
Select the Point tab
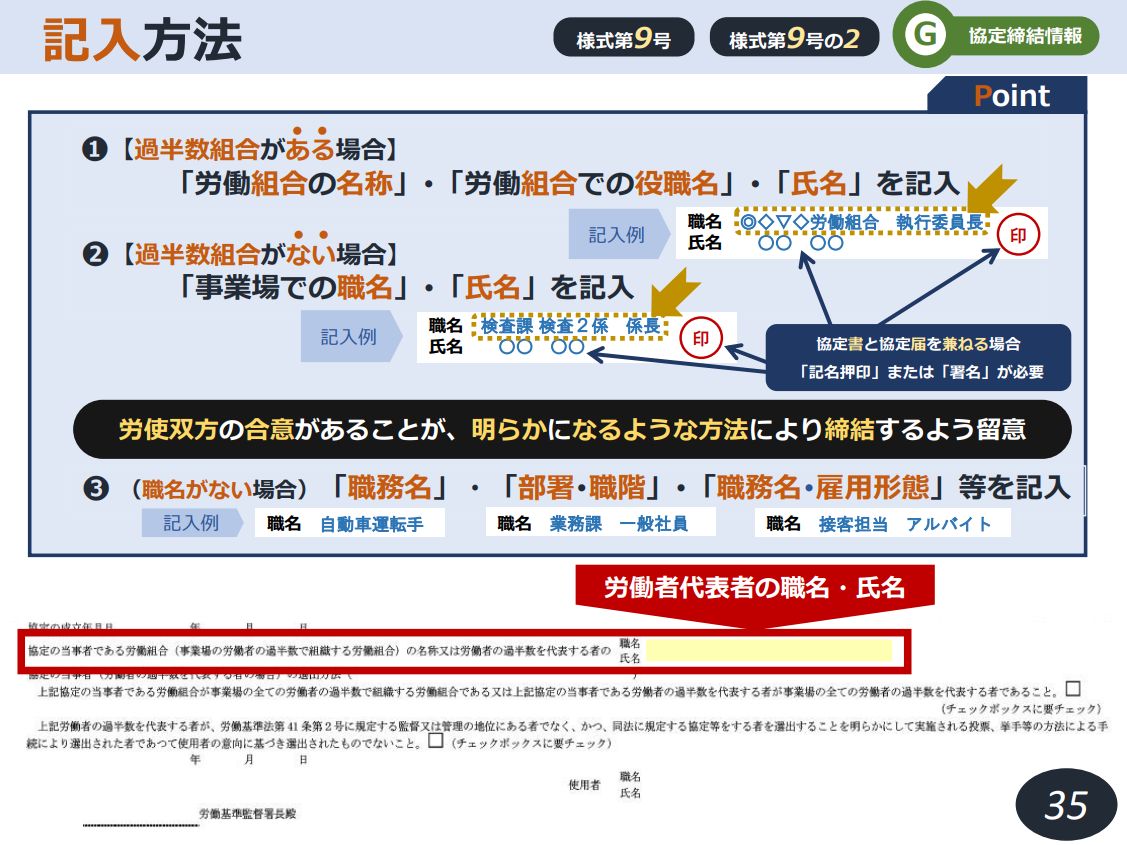coord(1010,96)
